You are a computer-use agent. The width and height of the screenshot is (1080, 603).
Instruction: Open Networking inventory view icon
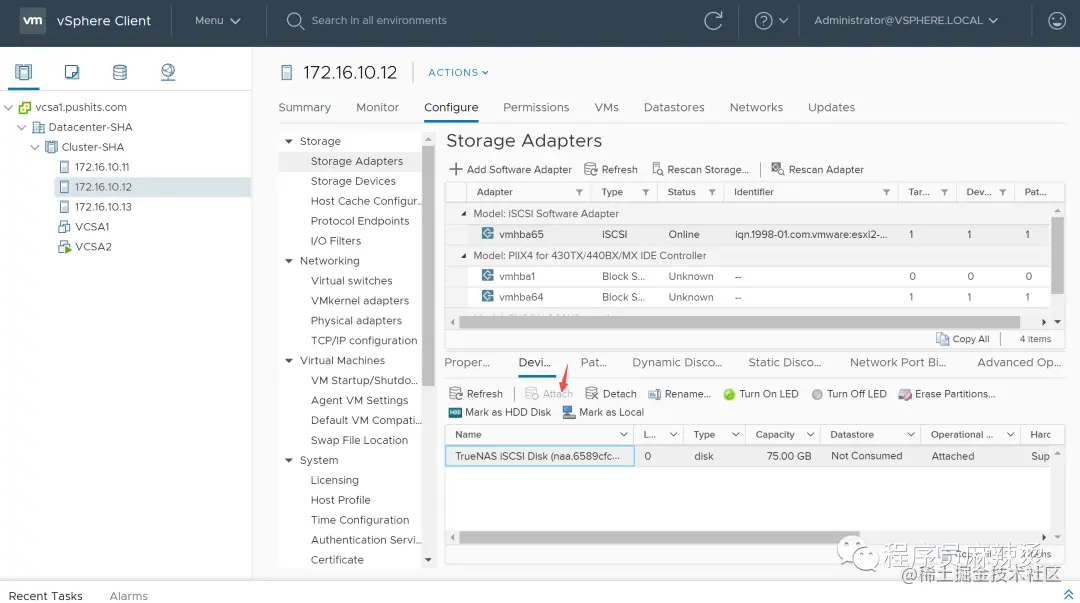tap(168, 72)
